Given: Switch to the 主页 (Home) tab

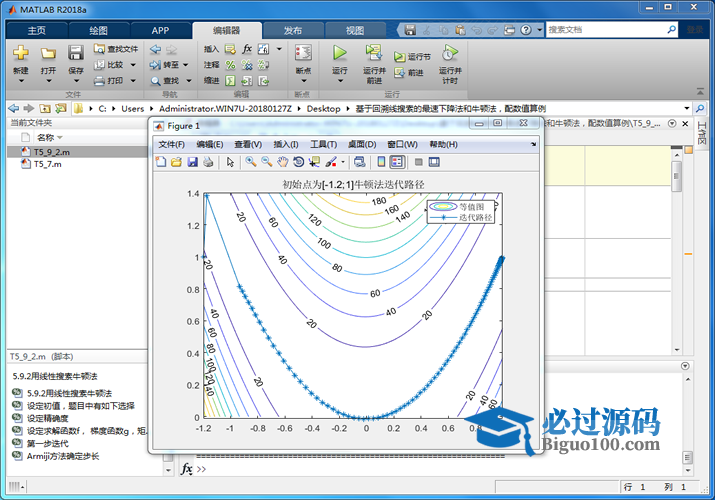Looking at the screenshot, I should click(36, 31).
